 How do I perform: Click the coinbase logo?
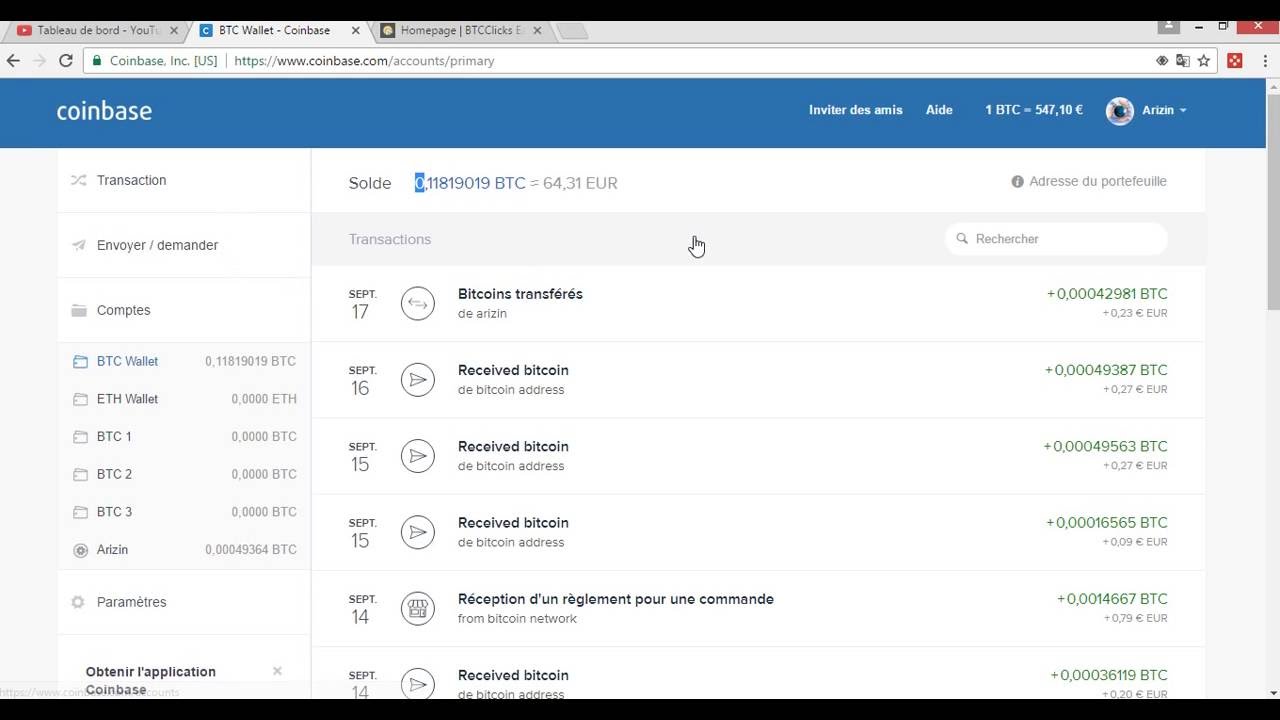coord(104,111)
